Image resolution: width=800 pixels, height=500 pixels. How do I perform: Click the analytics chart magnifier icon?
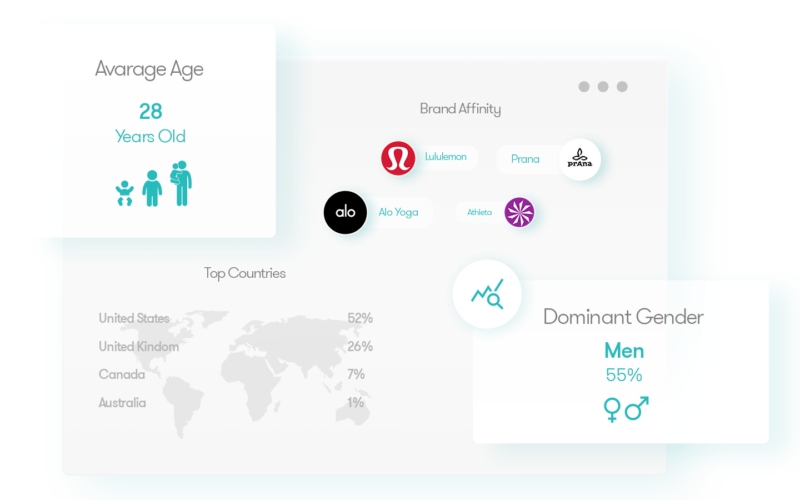click(x=487, y=294)
